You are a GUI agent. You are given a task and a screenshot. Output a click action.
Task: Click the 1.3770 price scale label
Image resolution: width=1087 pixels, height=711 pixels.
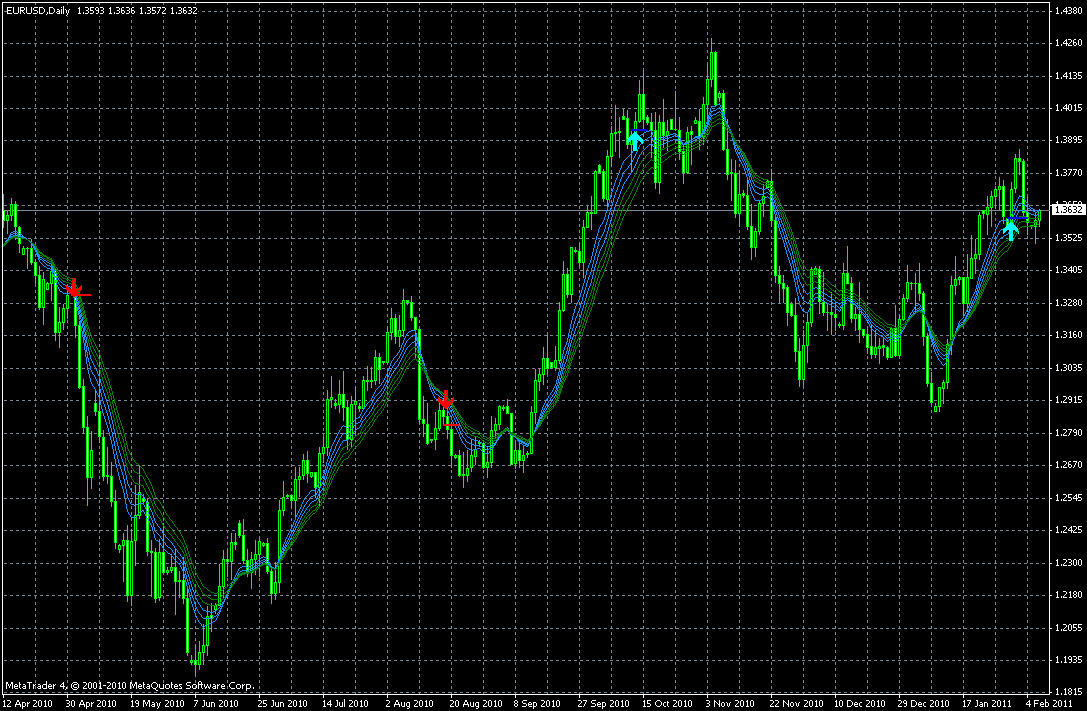tap(1068, 173)
